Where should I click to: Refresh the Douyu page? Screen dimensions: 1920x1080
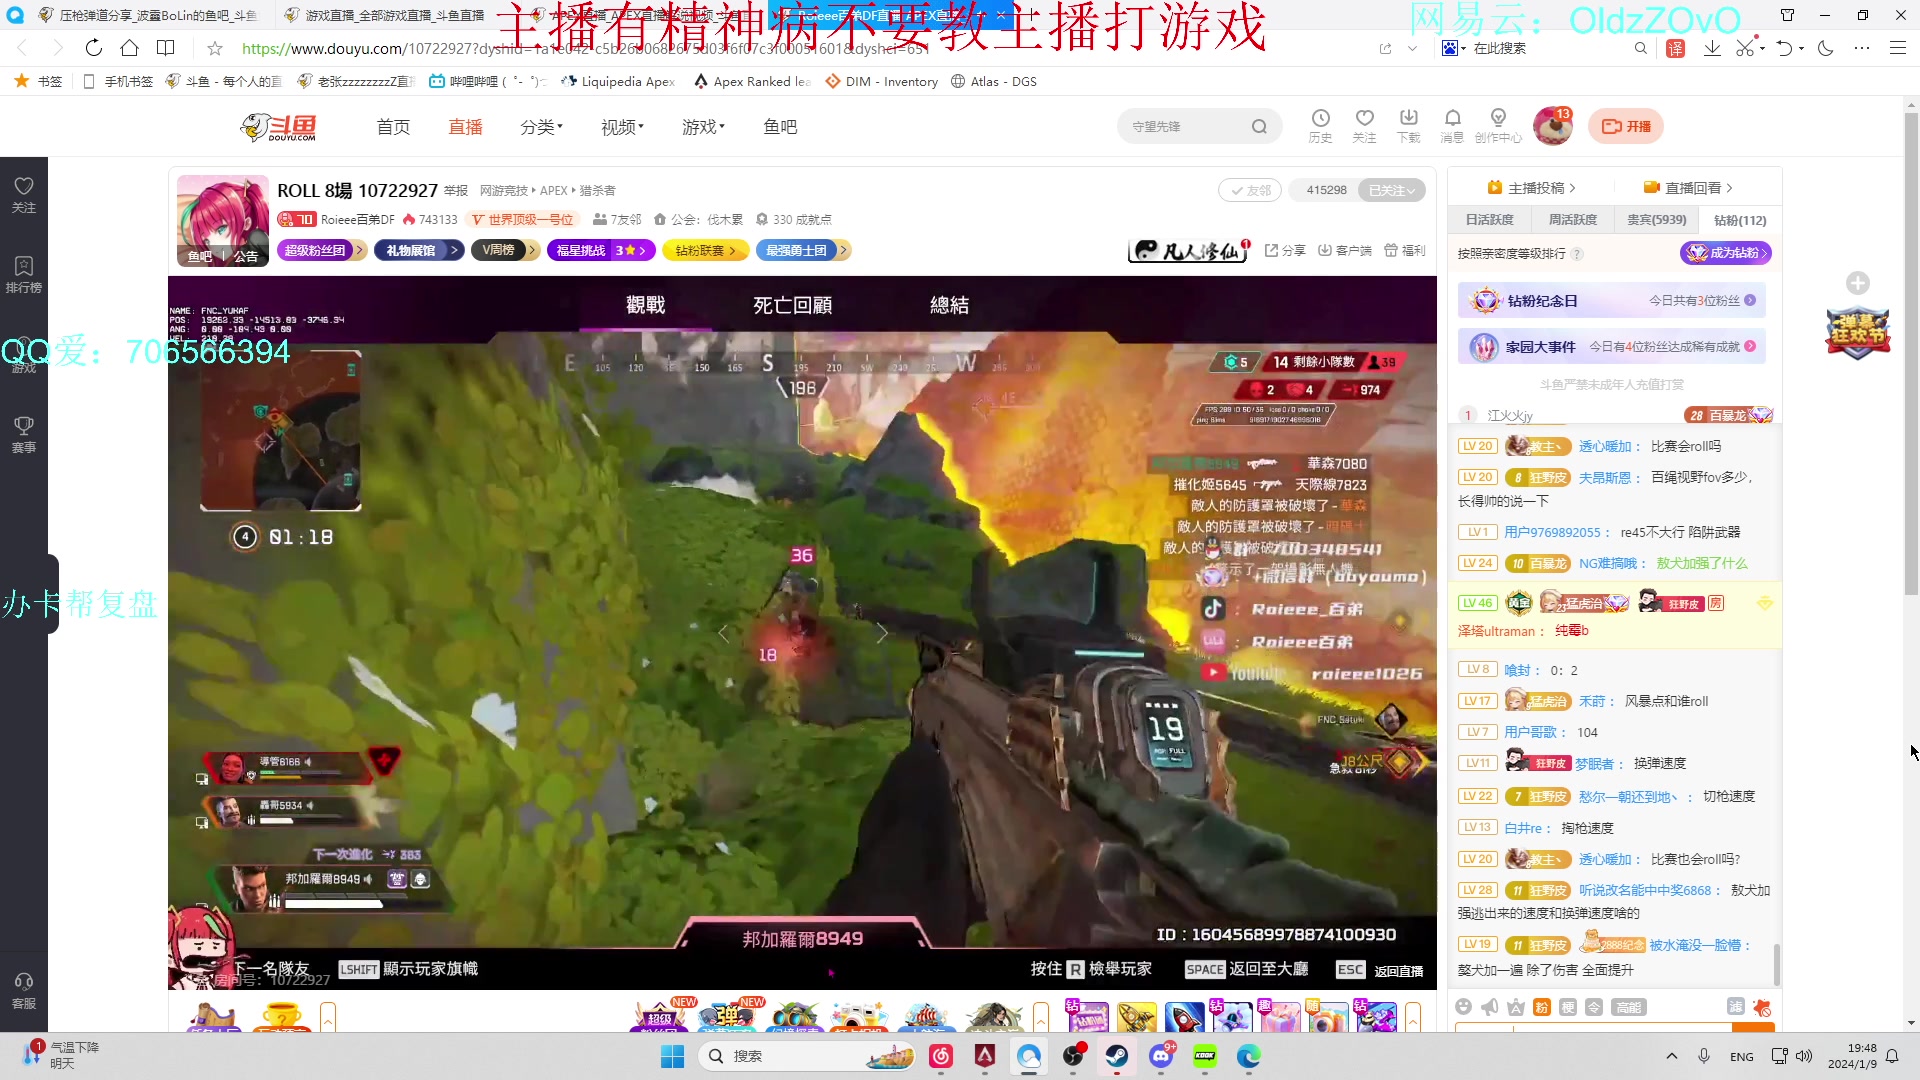coord(93,48)
